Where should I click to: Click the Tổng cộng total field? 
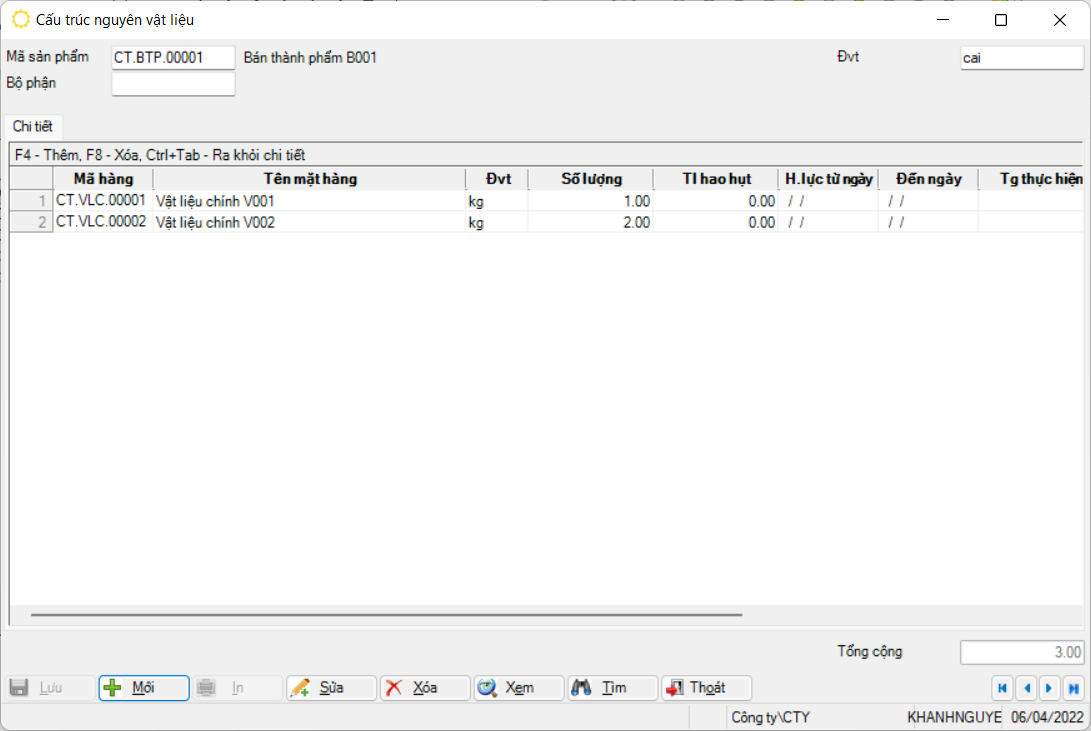[x=1021, y=653]
